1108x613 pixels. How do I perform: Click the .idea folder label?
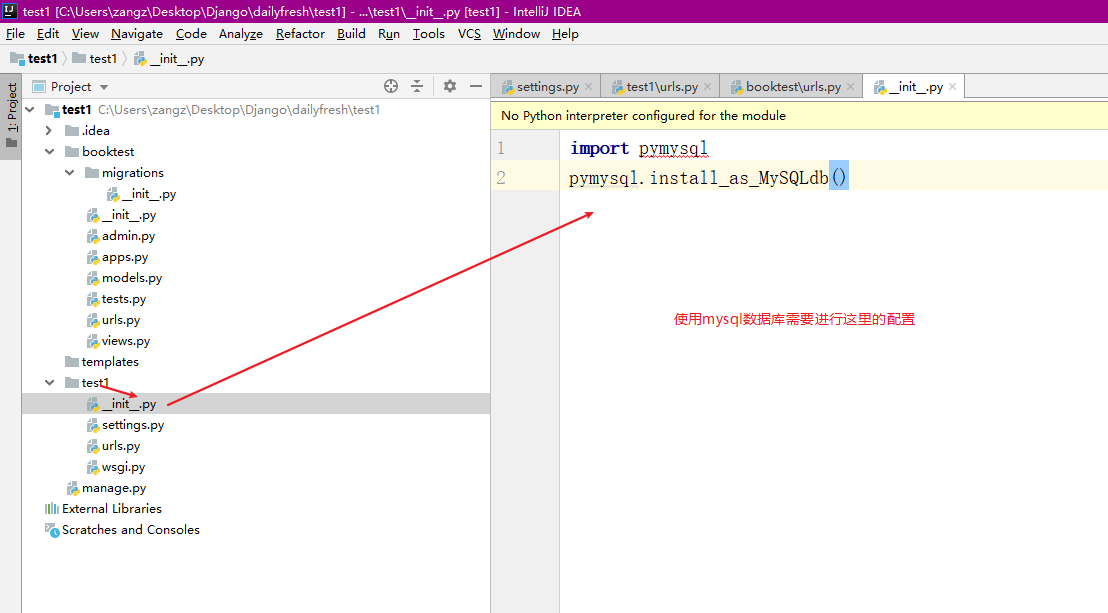pos(95,131)
